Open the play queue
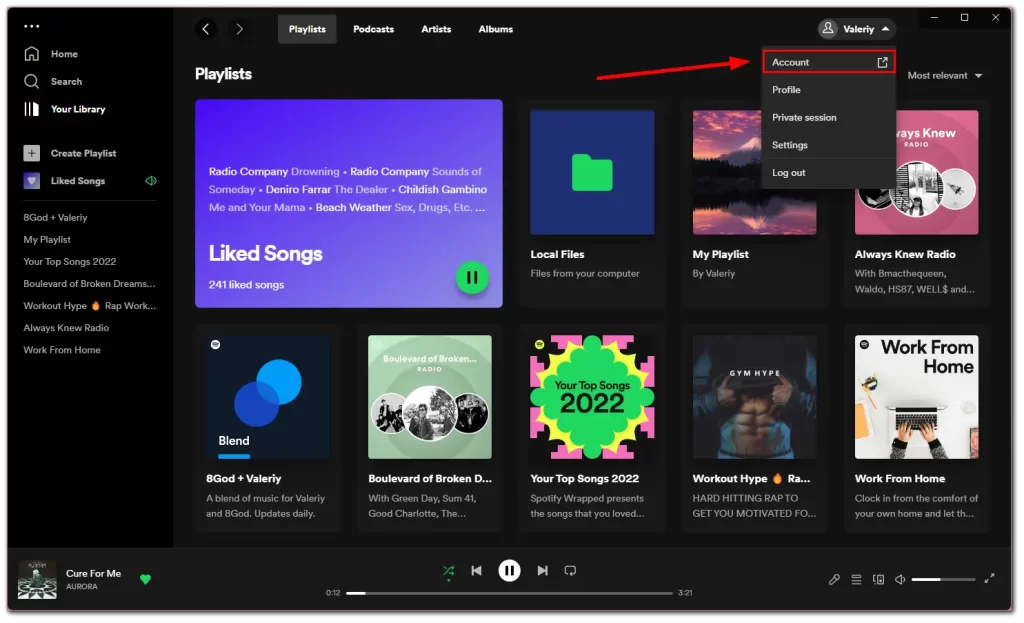The width and height of the screenshot is (1024, 623). tap(856, 579)
